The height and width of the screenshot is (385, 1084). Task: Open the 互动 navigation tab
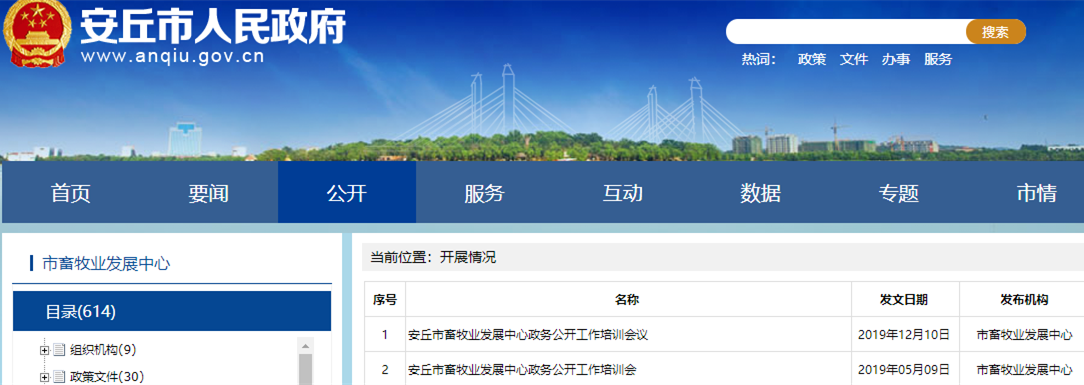click(623, 193)
